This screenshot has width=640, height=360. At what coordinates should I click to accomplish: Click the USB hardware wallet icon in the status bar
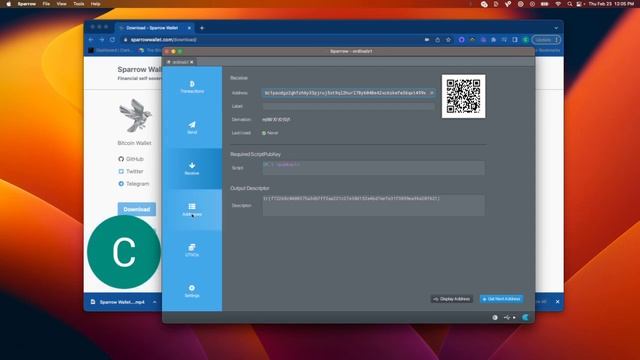coord(507,317)
